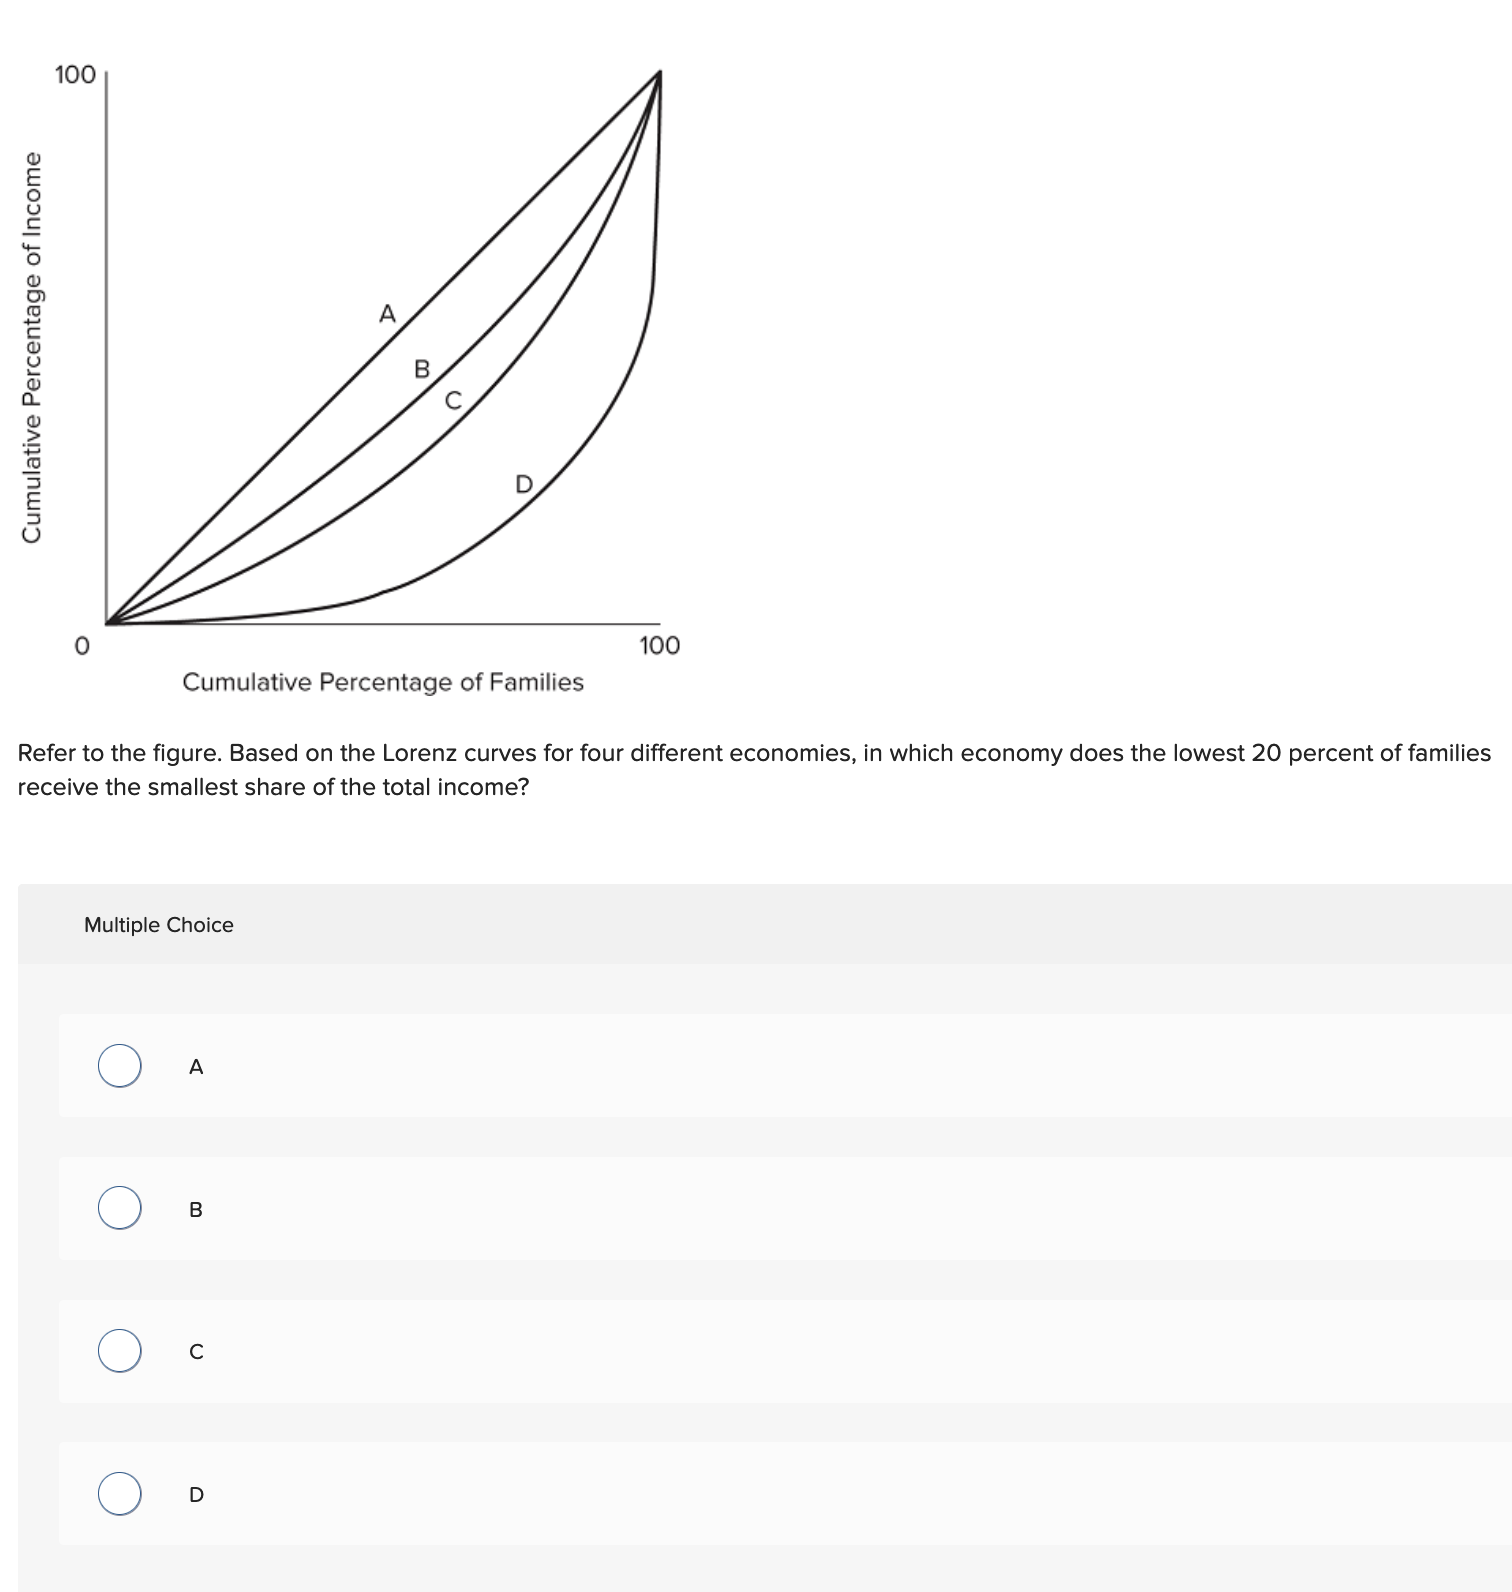Click the 100 label on the x-axis

pyautogui.click(x=659, y=646)
